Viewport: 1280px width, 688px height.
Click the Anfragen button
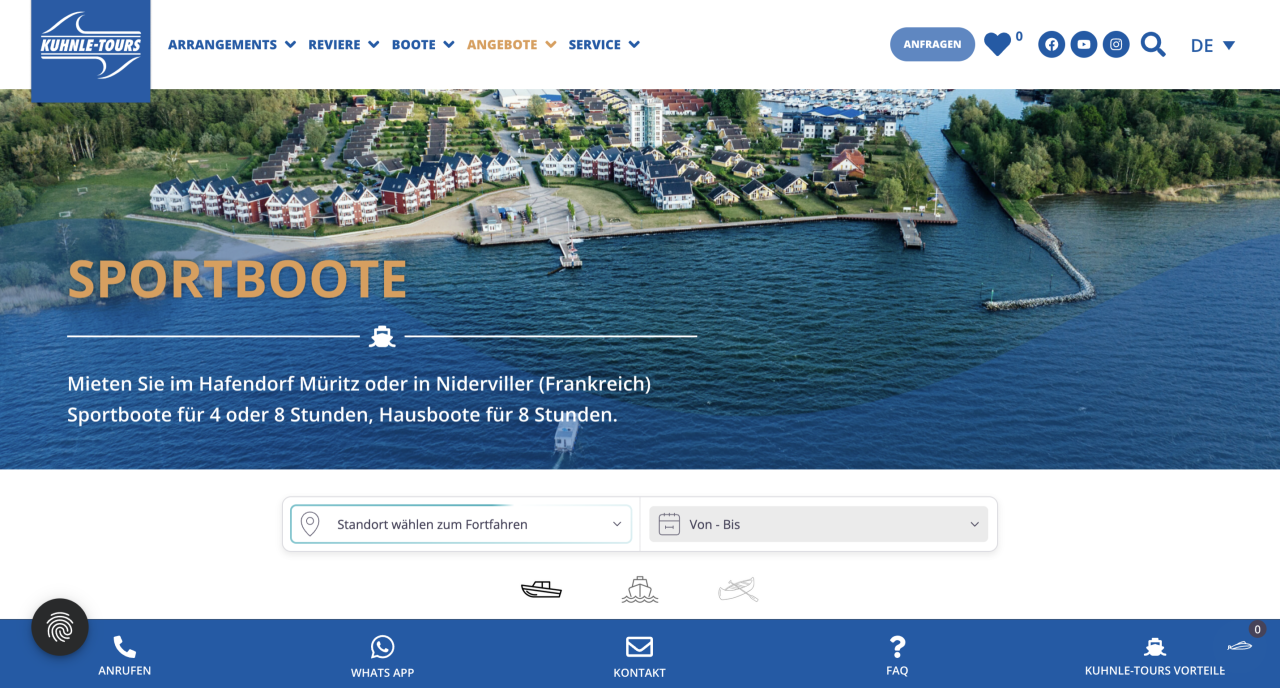click(x=932, y=44)
